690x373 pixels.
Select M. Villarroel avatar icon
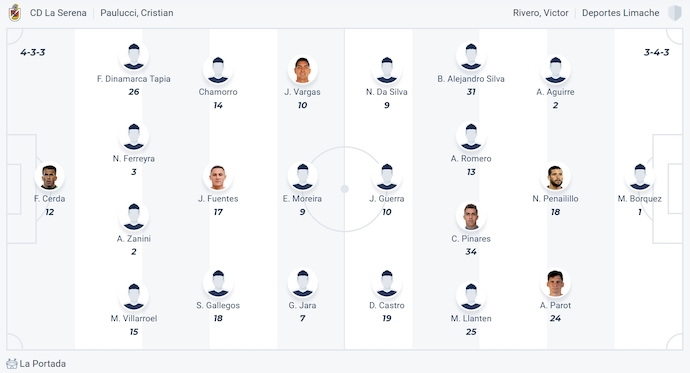tap(134, 296)
